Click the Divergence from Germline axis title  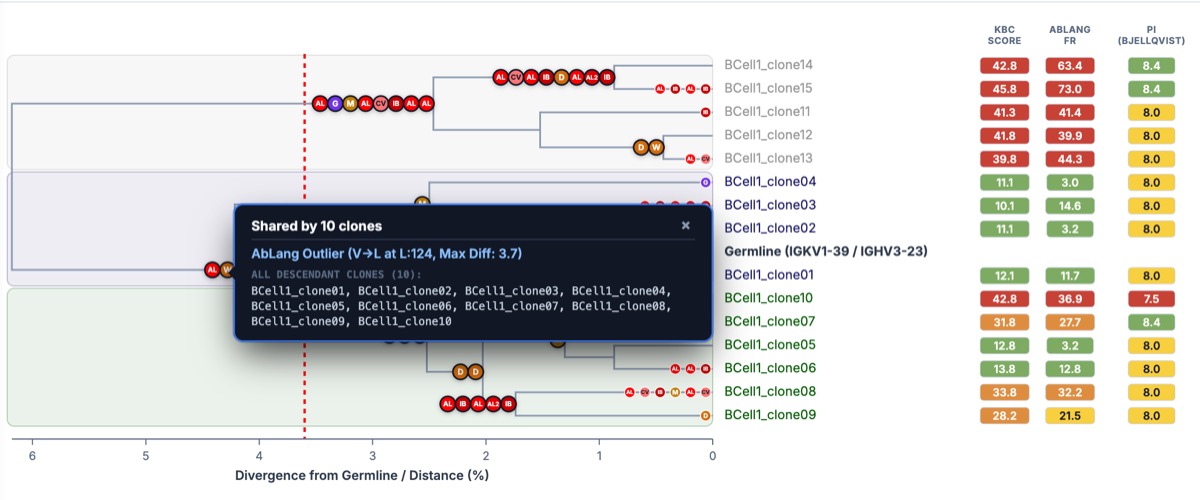362,475
